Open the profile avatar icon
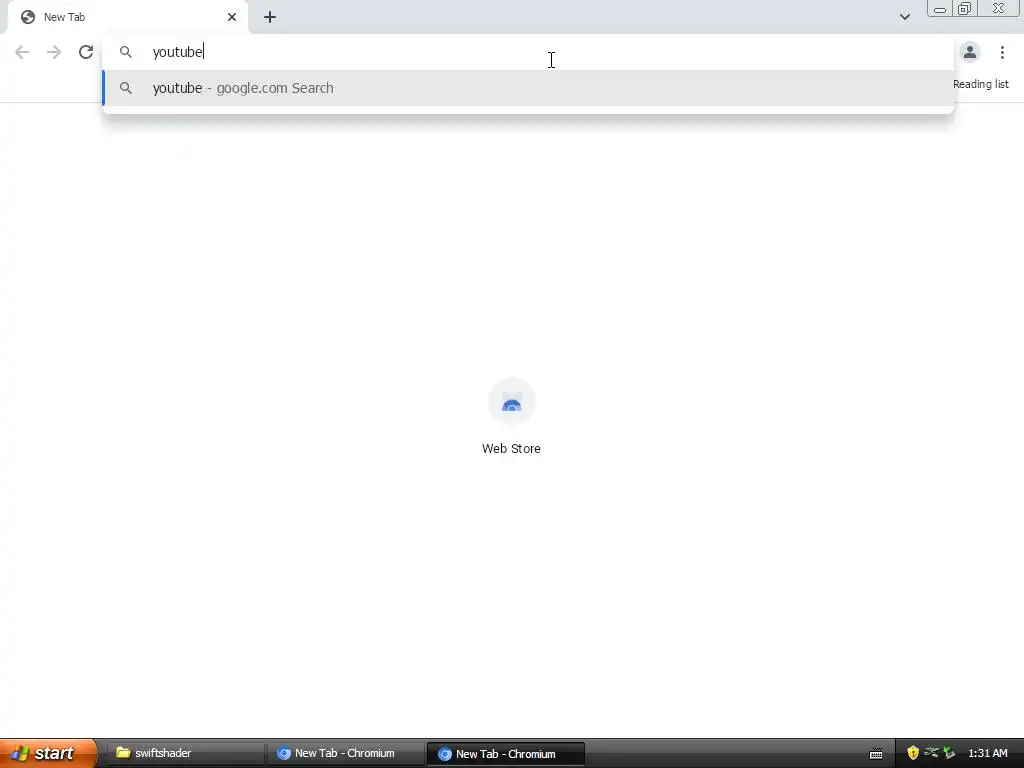Viewport: 1024px width, 768px height. tap(970, 52)
